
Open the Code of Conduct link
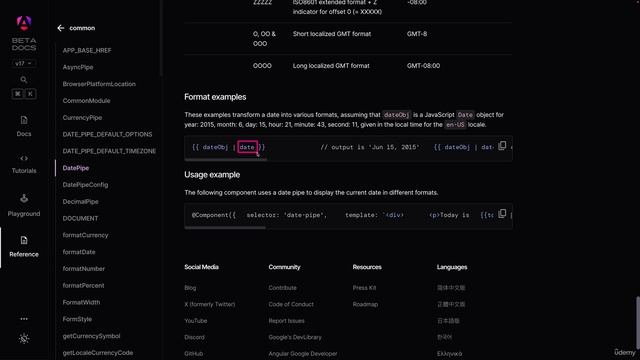pos(291,304)
